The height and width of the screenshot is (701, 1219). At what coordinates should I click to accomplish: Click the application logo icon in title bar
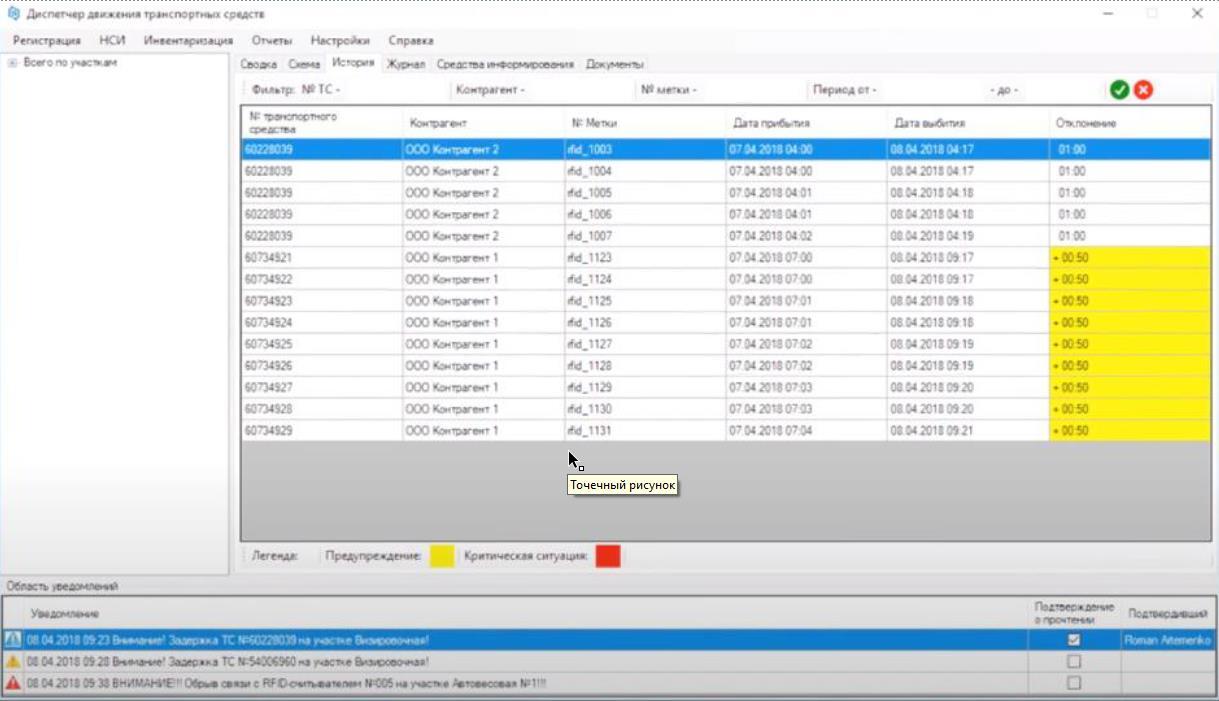click(13, 14)
